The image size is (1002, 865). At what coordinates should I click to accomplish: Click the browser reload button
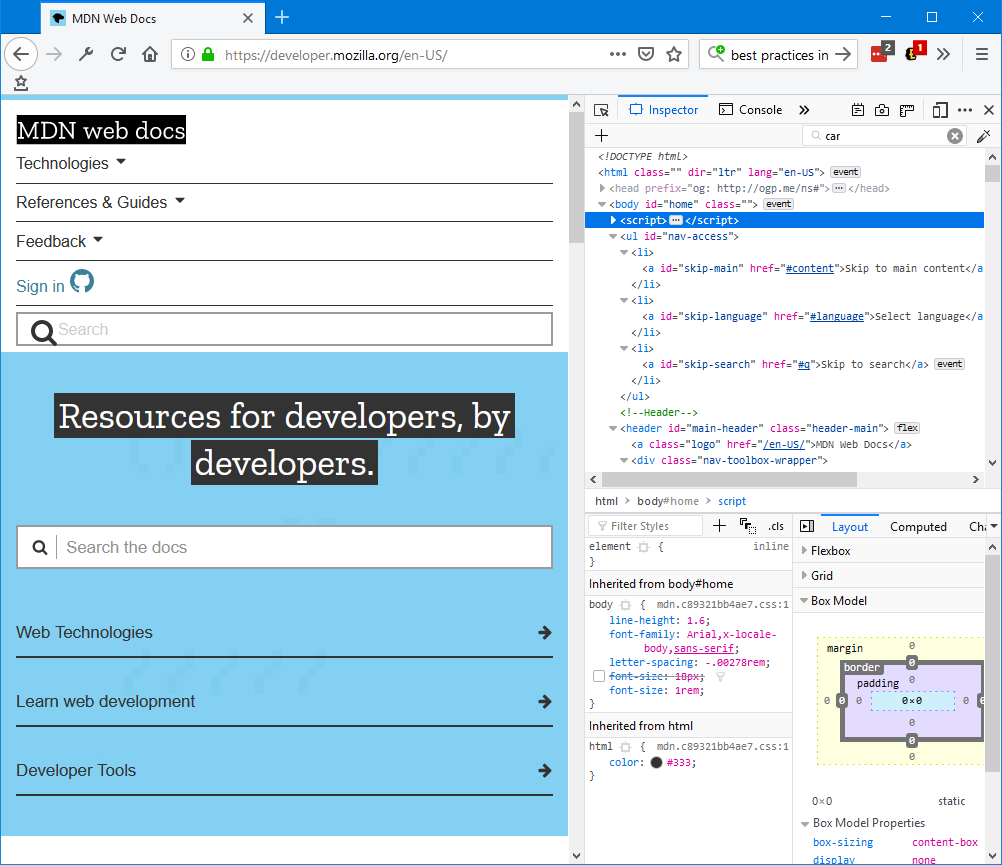coord(118,55)
